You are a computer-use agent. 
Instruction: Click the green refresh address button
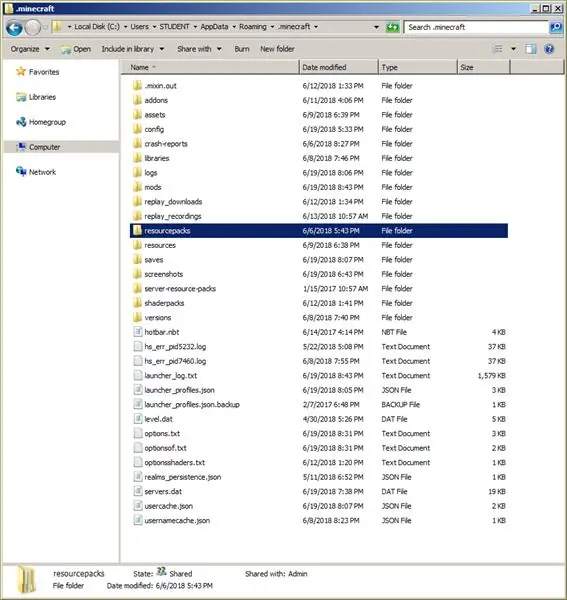coord(392,27)
